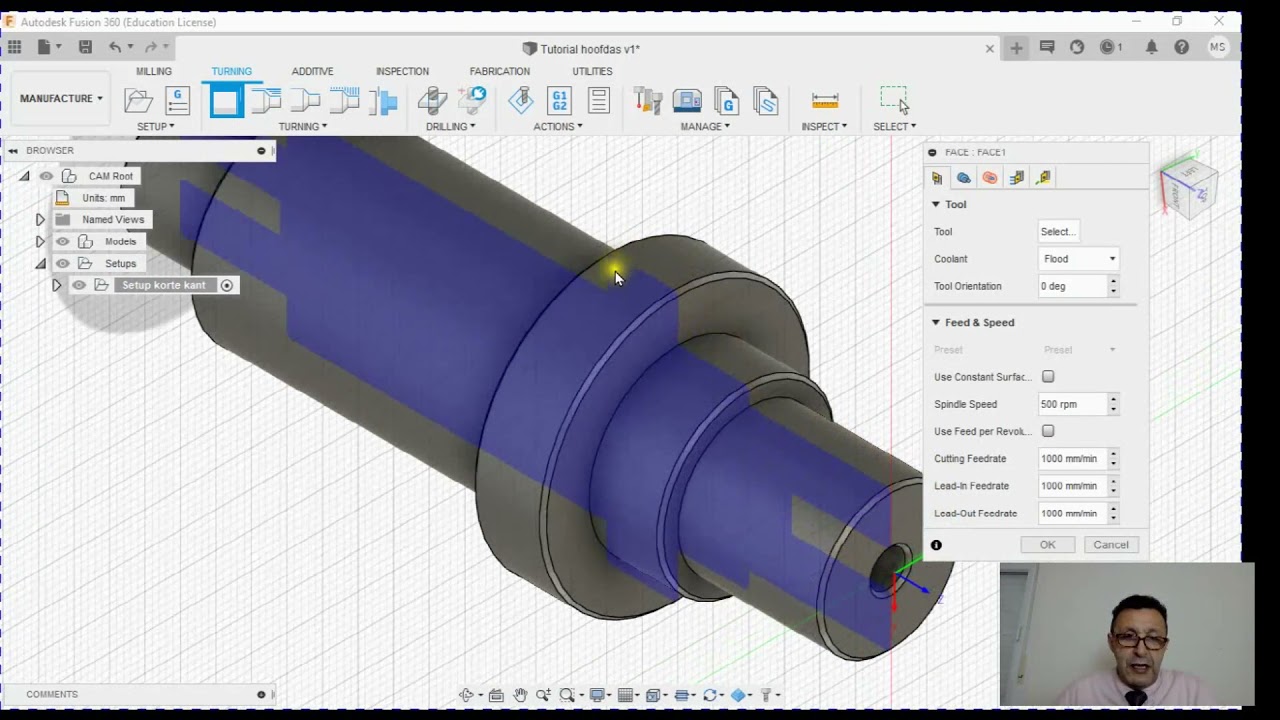Screen dimensions: 1280x720
Task: Open the SETUP dropdown menu
Action: click(156, 127)
